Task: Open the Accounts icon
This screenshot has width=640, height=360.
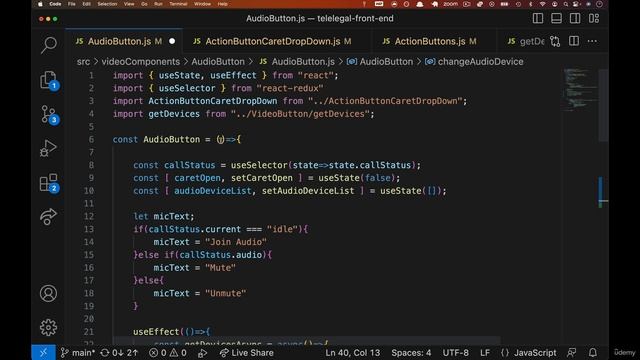Action: click(x=48, y=293)
